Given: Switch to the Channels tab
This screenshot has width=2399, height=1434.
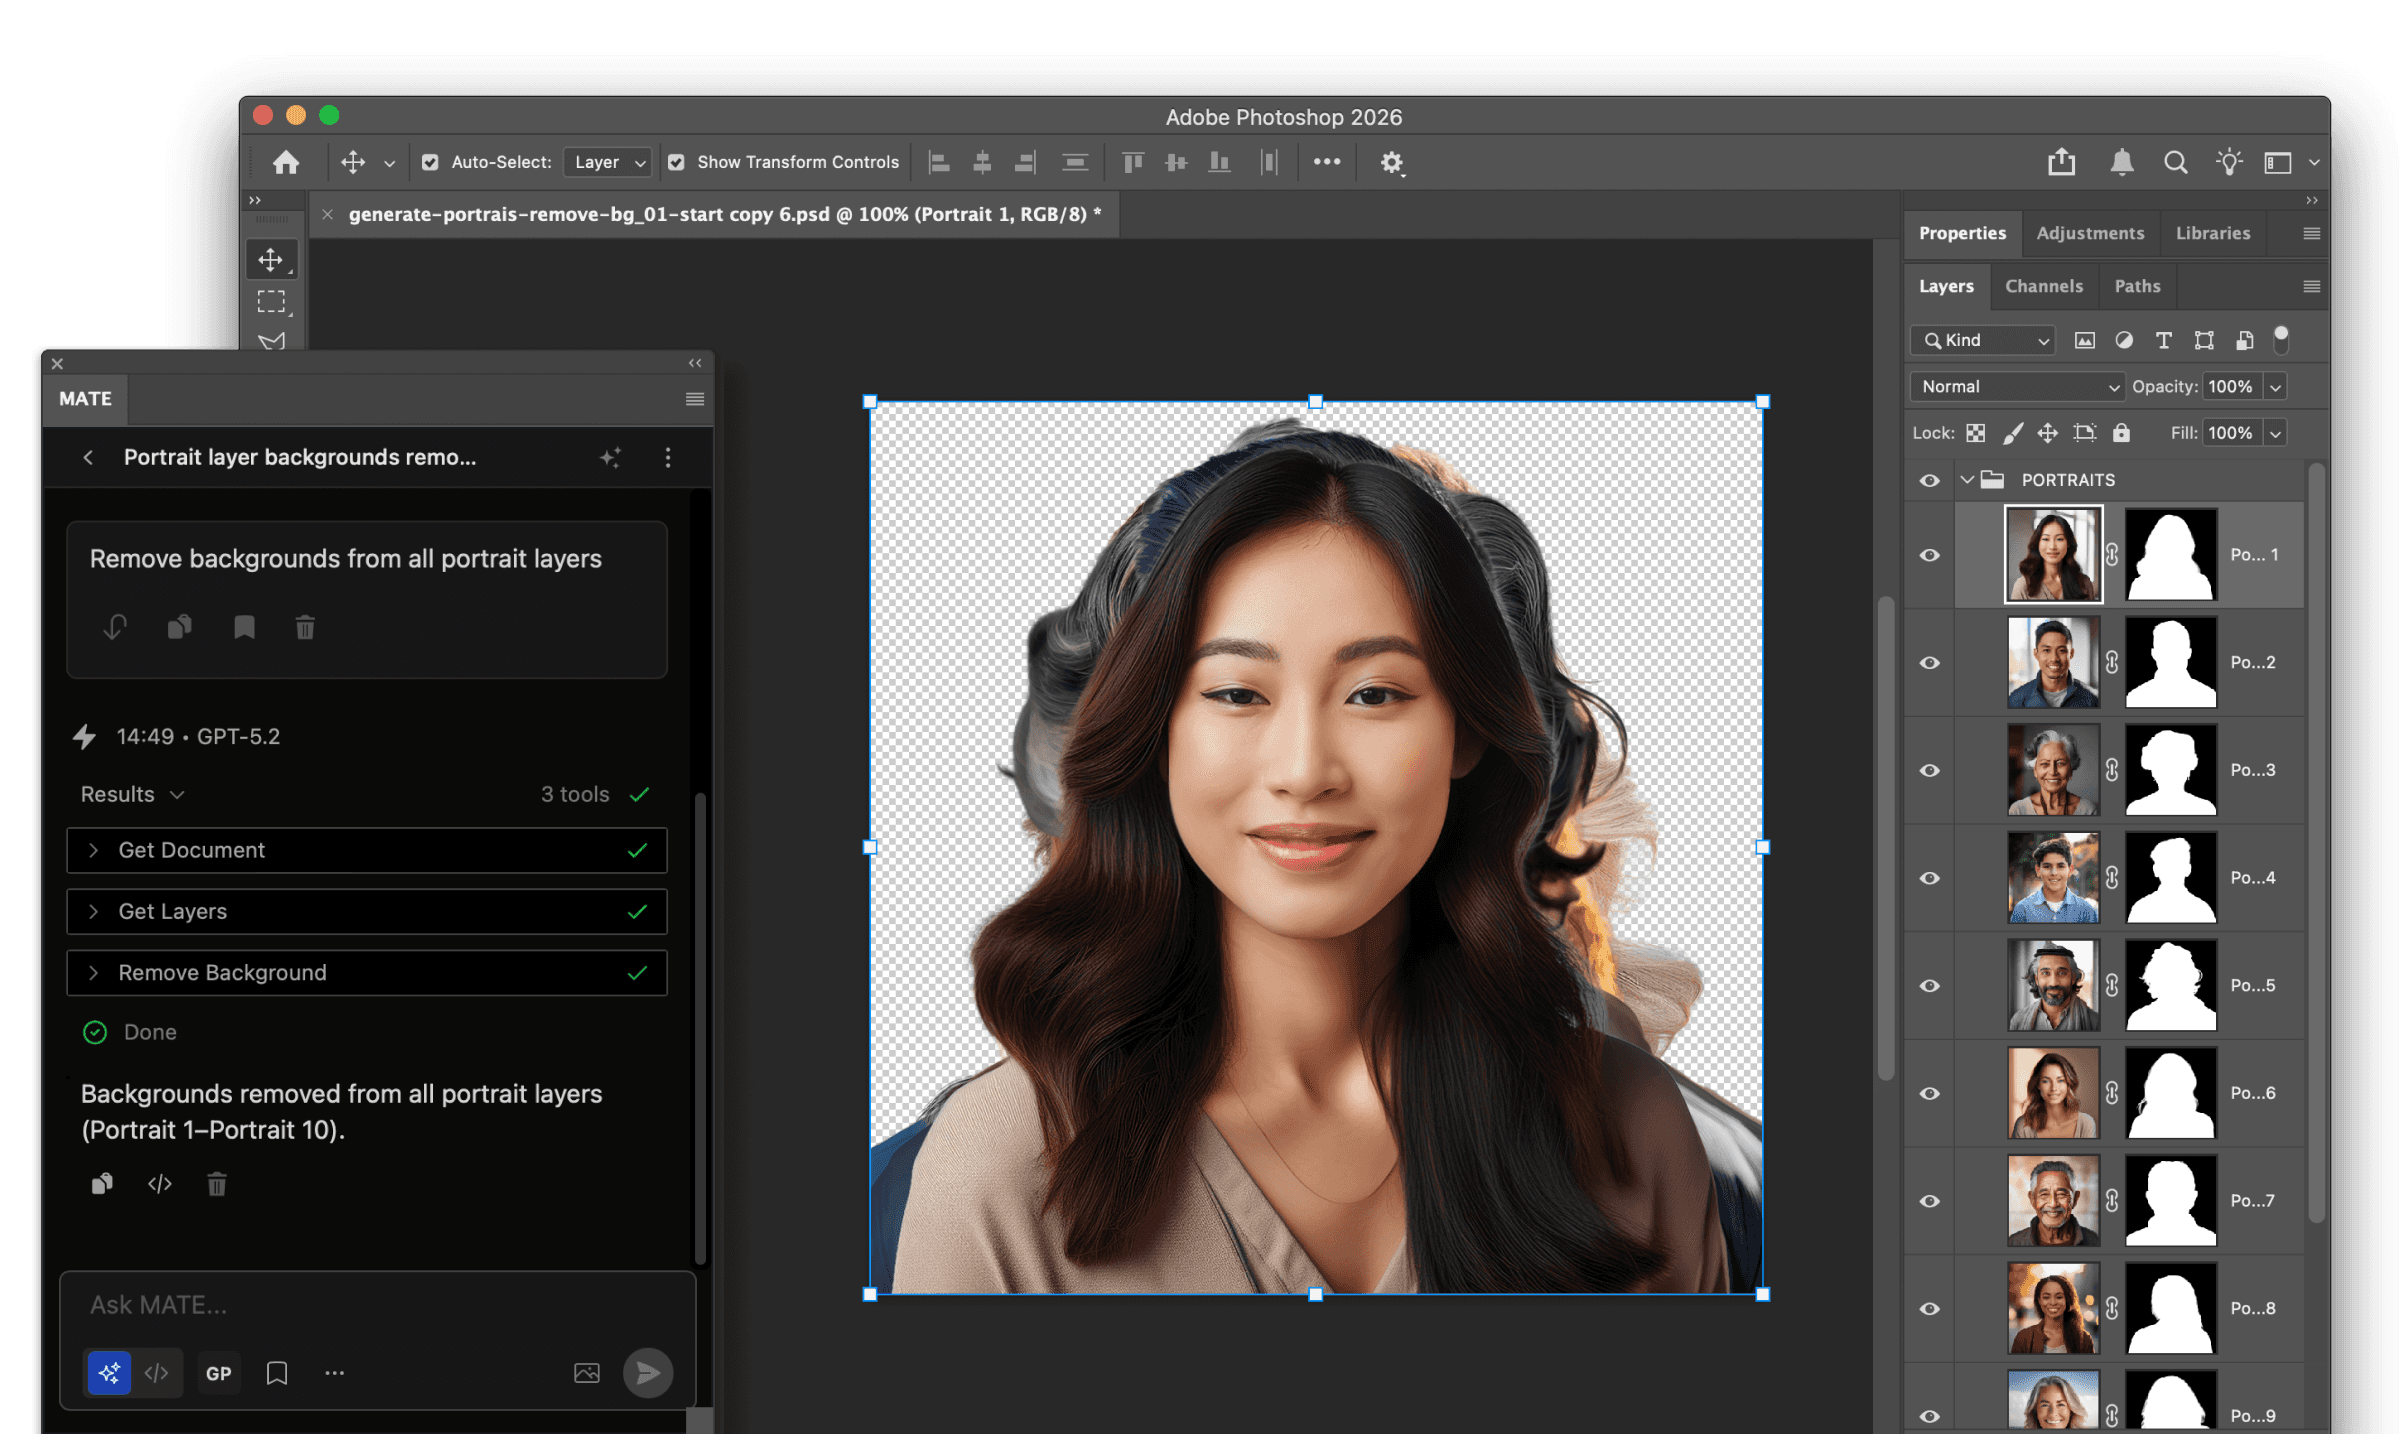Looking at the screenshot, I should tap(2043, 286).
